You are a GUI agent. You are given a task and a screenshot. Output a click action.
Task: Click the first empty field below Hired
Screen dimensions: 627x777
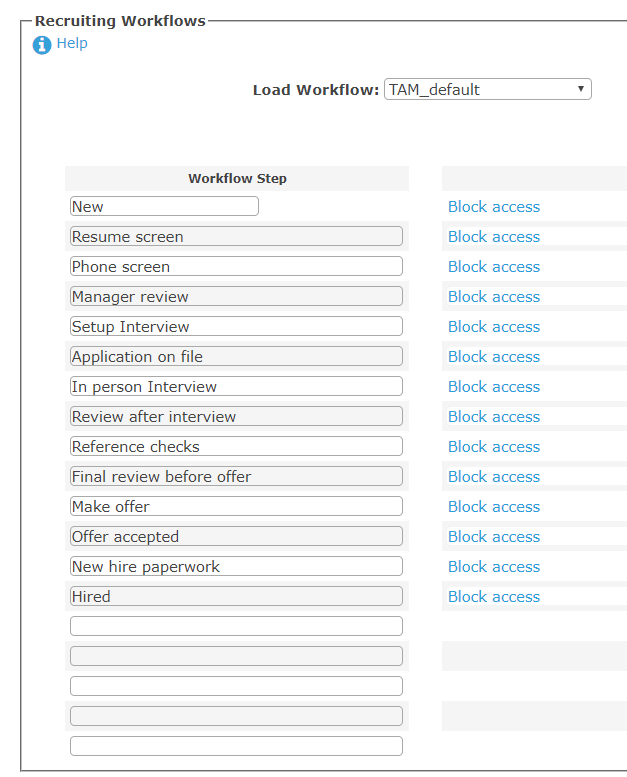(x=236, y=626)
